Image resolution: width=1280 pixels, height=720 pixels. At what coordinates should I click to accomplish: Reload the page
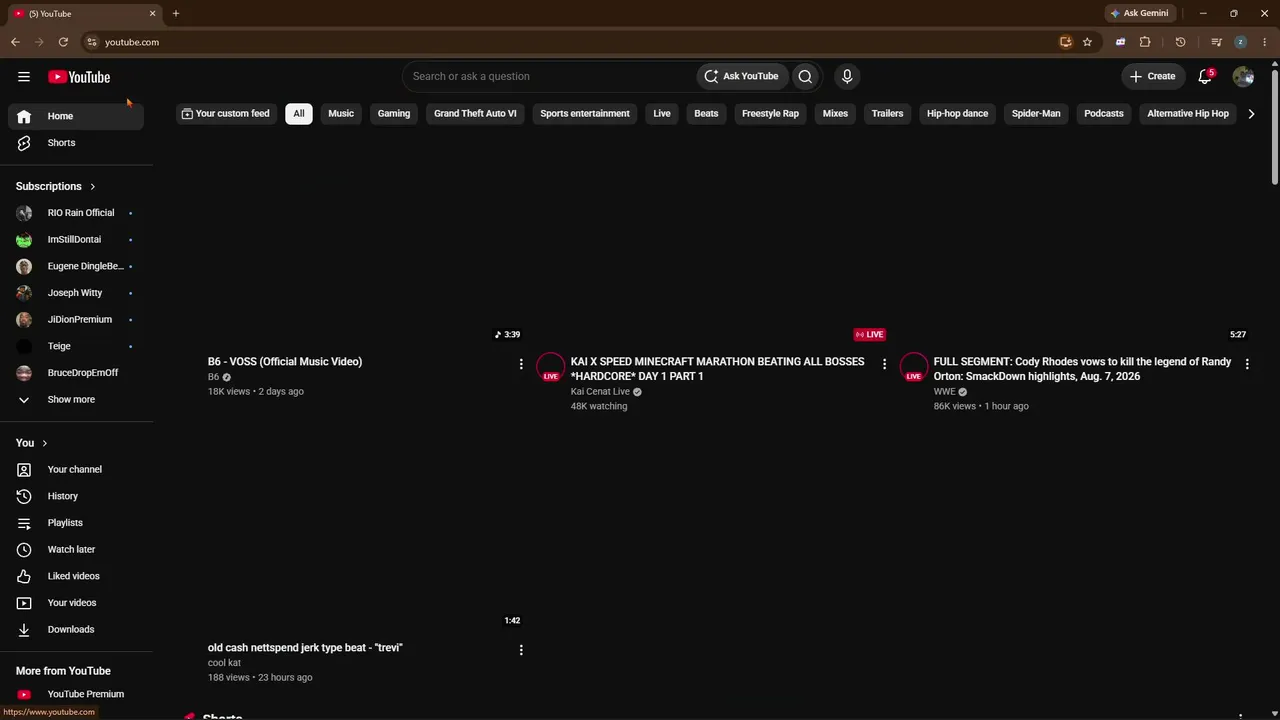point(63,42)
